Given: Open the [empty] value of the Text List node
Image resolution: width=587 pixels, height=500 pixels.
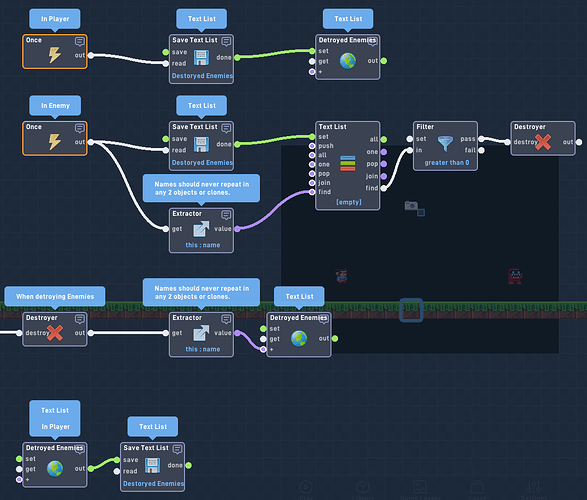Looking at the screenshot, I should click(x=349, y=202).
